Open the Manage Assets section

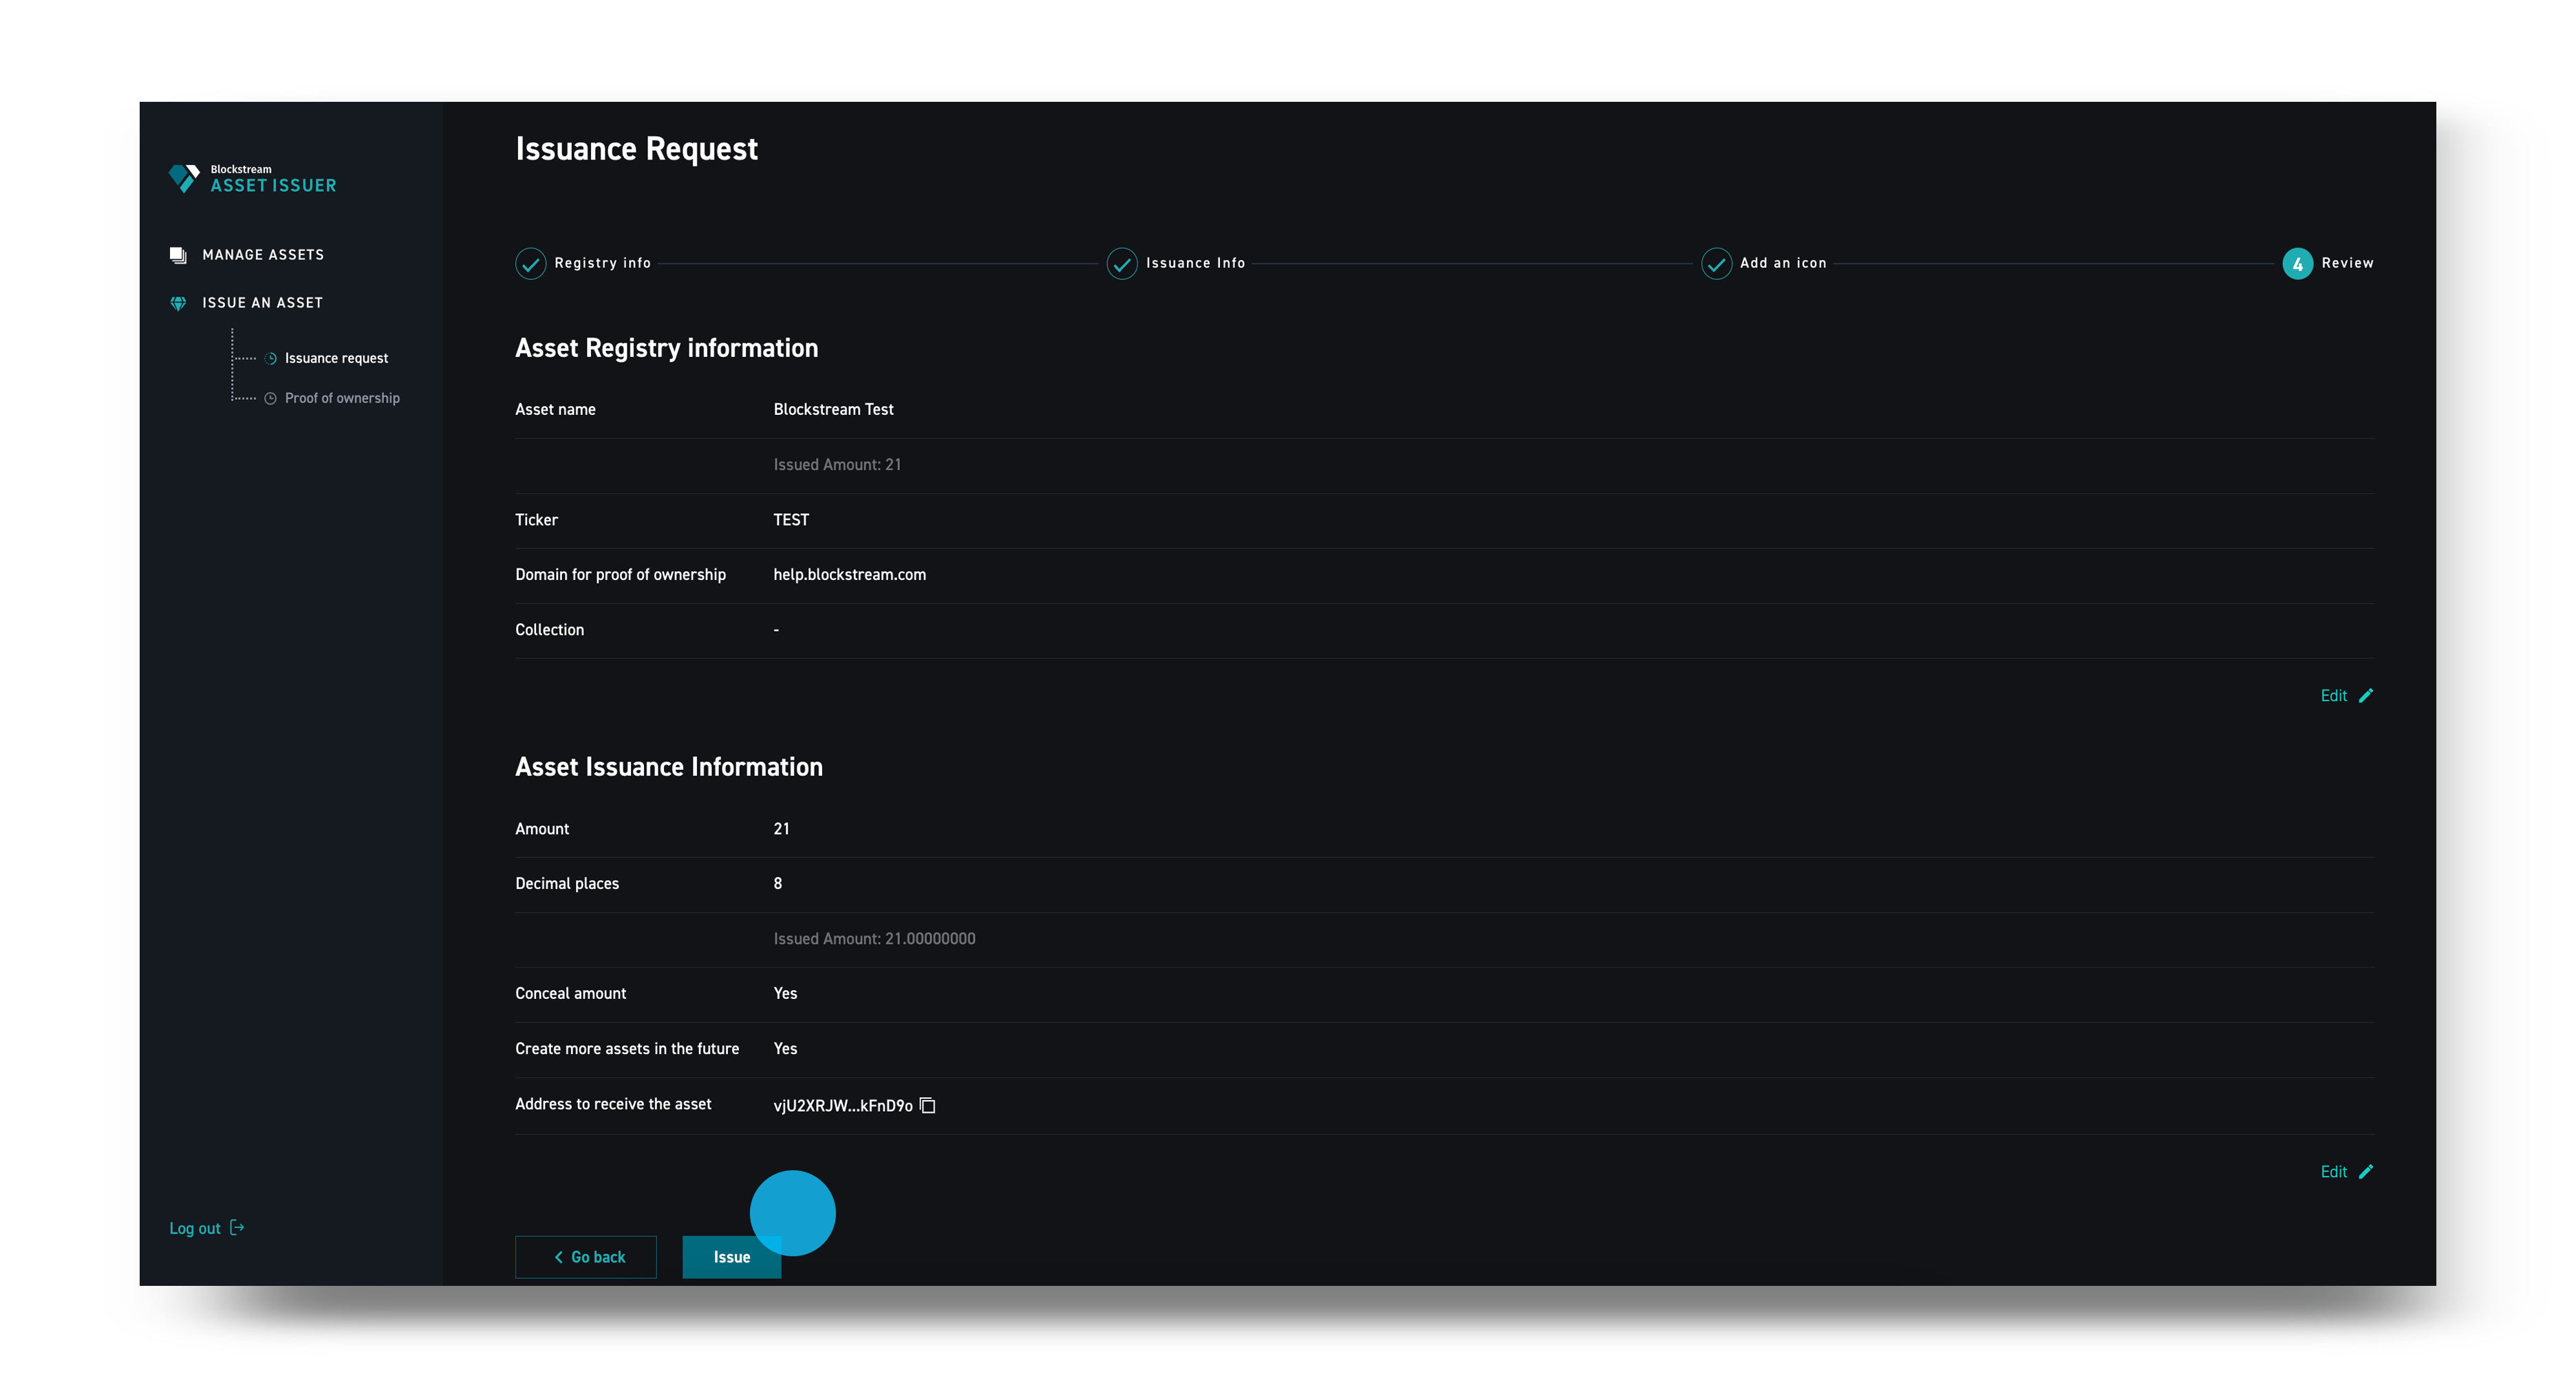(262, 254)
